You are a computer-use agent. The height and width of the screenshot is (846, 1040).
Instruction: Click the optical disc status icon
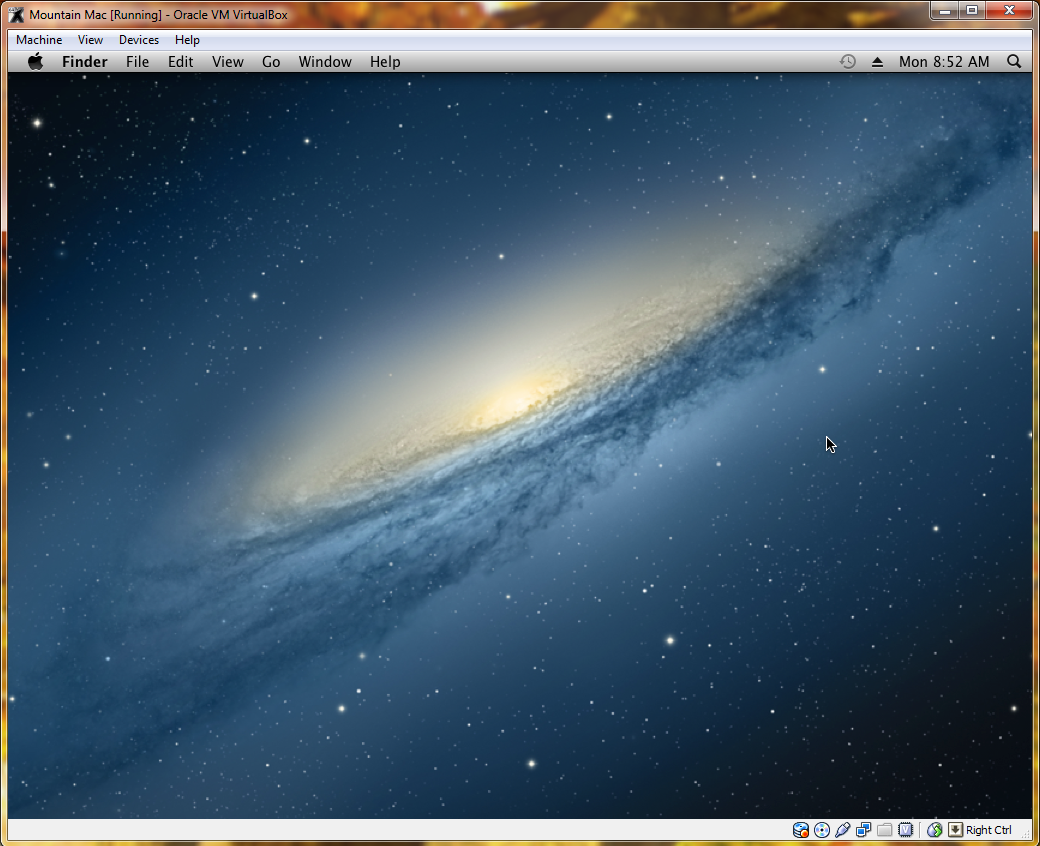coord(822,830)
